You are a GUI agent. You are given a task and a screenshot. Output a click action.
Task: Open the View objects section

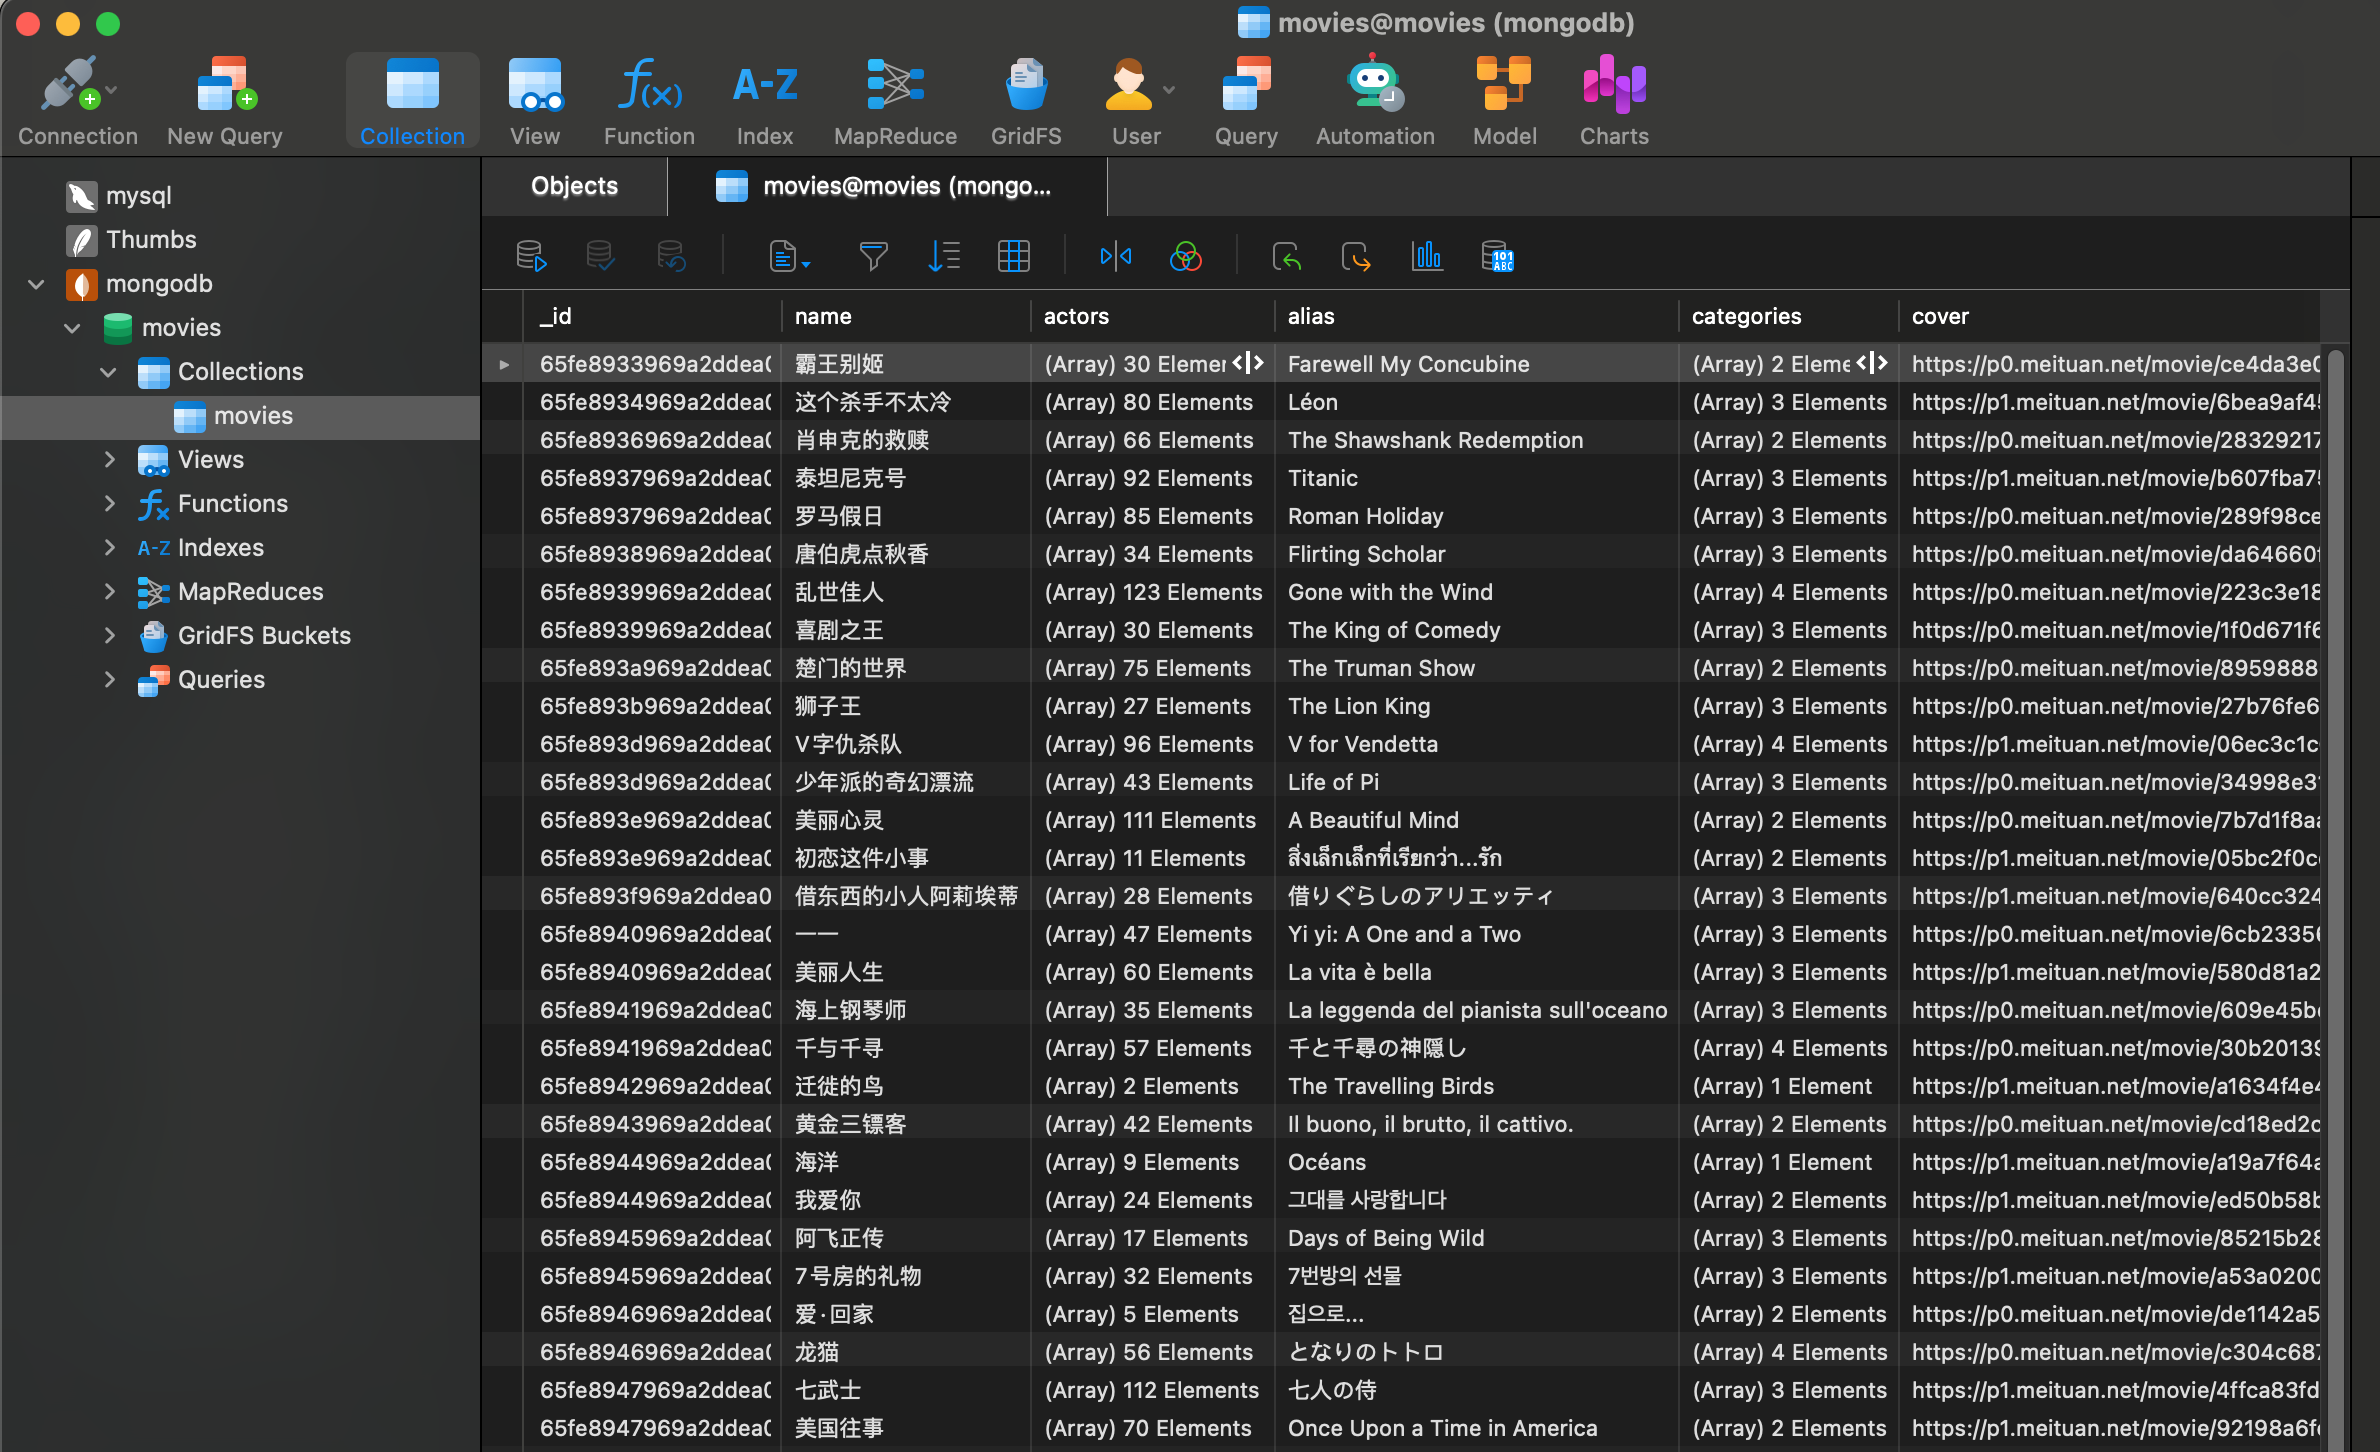point(535,102)
